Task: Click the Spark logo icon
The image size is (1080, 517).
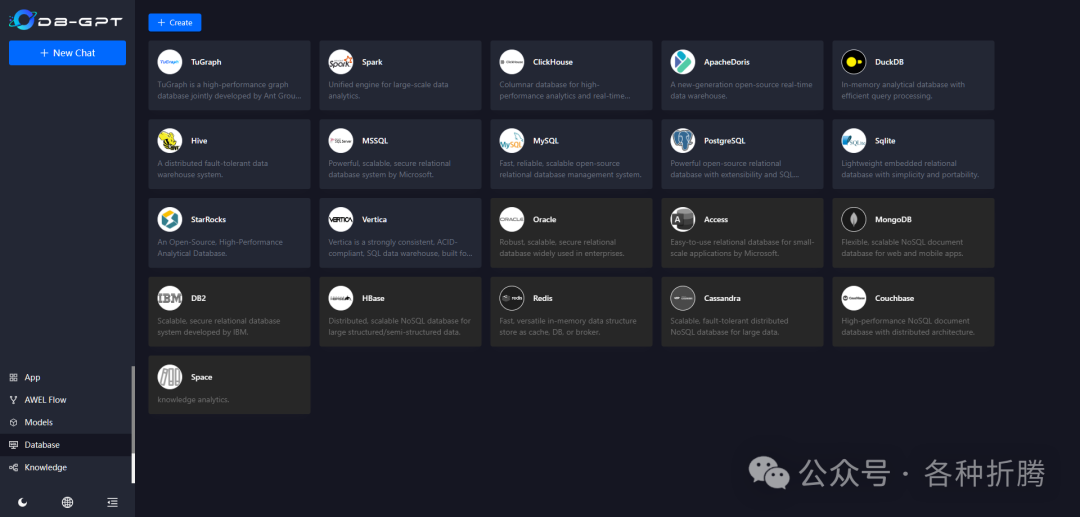Action: click(x=341, y=62)
